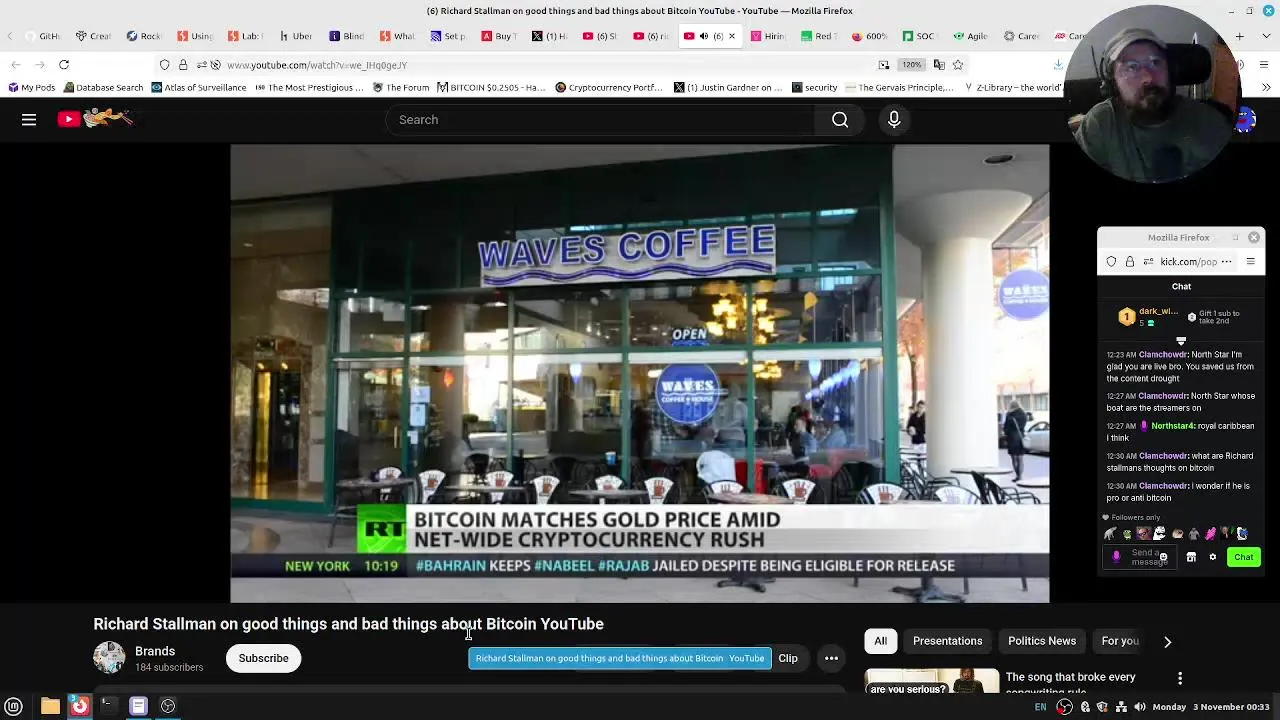Open Atlas of Surveillance bookmark

tap(198, 88)
